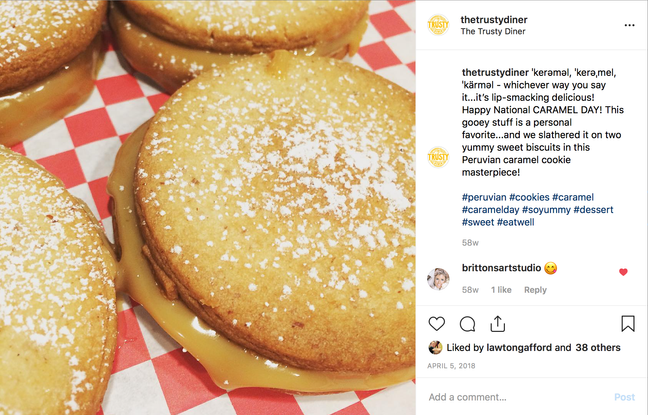Open brittonsartstudio's profile picture
This screenshot has width=648, height=415.
pos(437,279)
